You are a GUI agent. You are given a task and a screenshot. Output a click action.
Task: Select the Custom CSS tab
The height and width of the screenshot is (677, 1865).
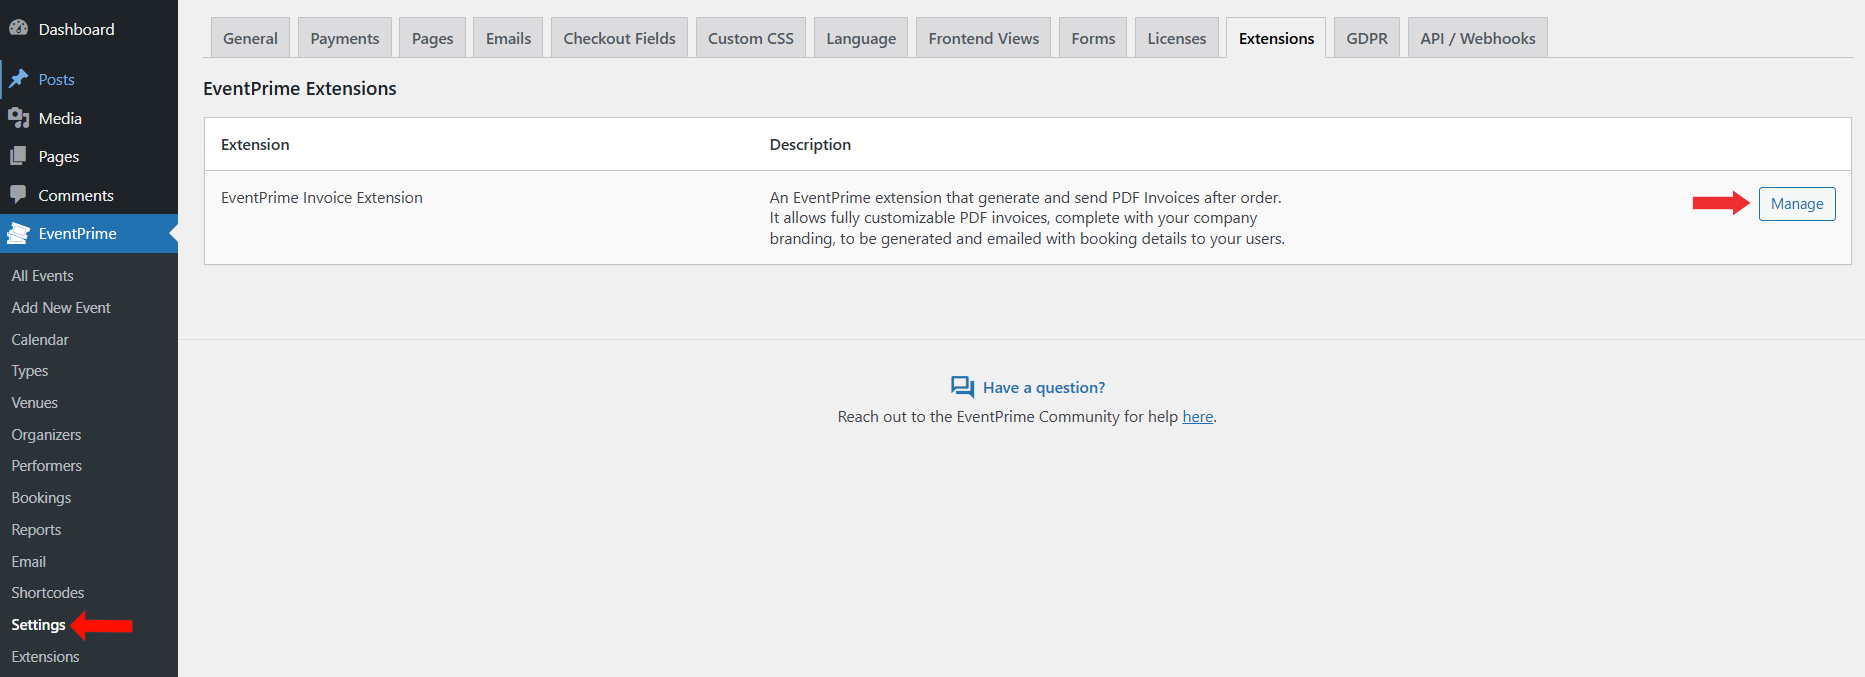(750, 38)
